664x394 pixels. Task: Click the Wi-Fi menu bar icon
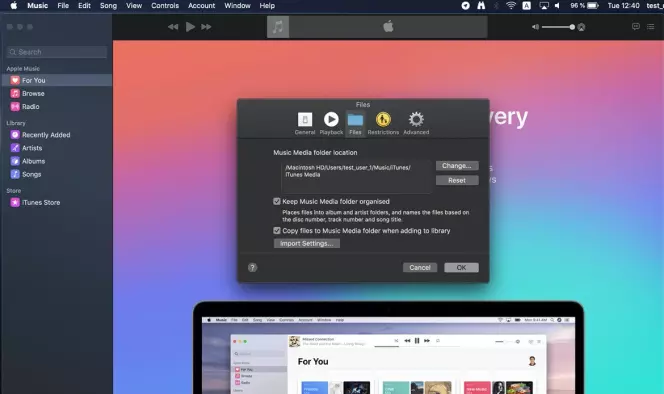(x=511, y=6)
